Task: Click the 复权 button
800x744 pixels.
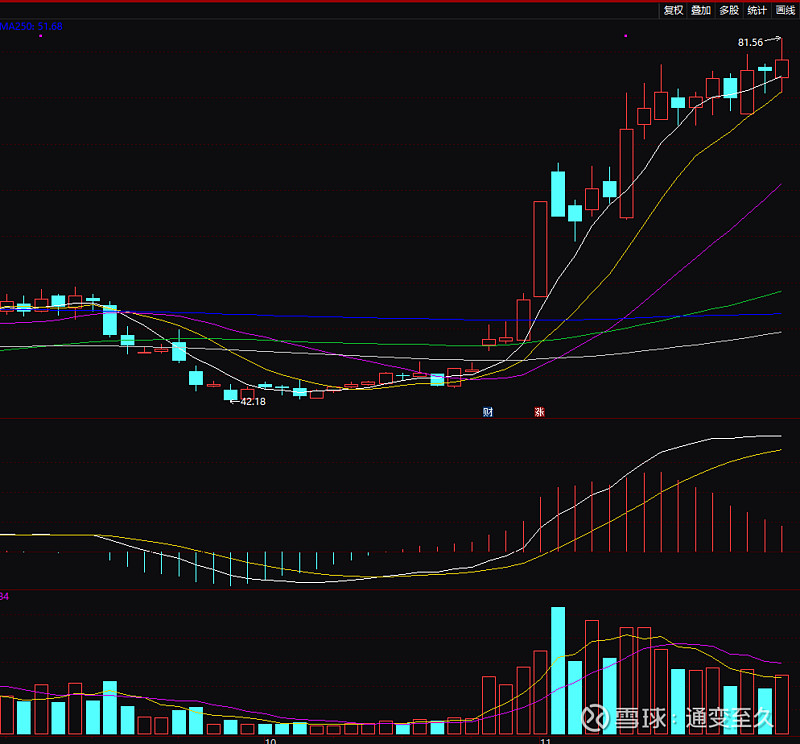Action: coord(673,10)
